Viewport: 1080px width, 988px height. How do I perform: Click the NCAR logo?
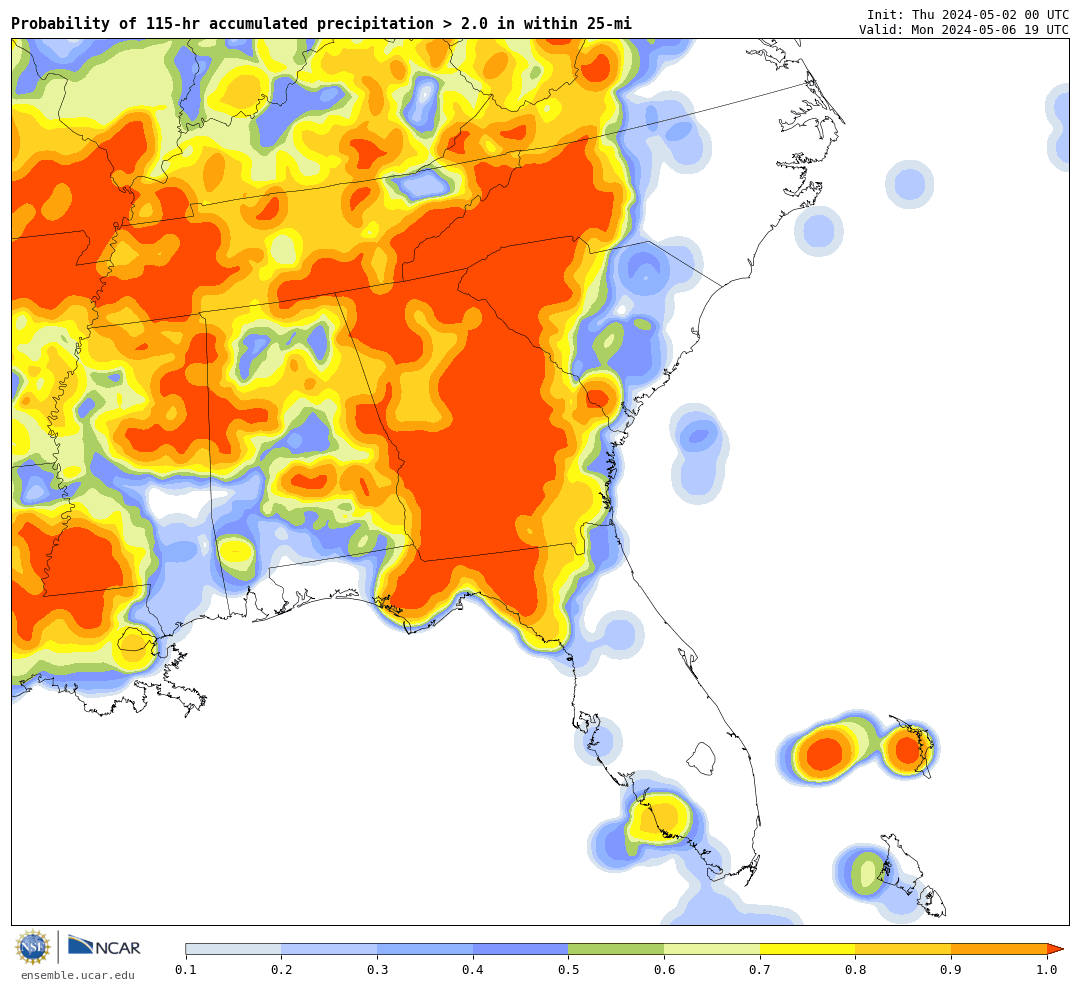coord(104,946)
